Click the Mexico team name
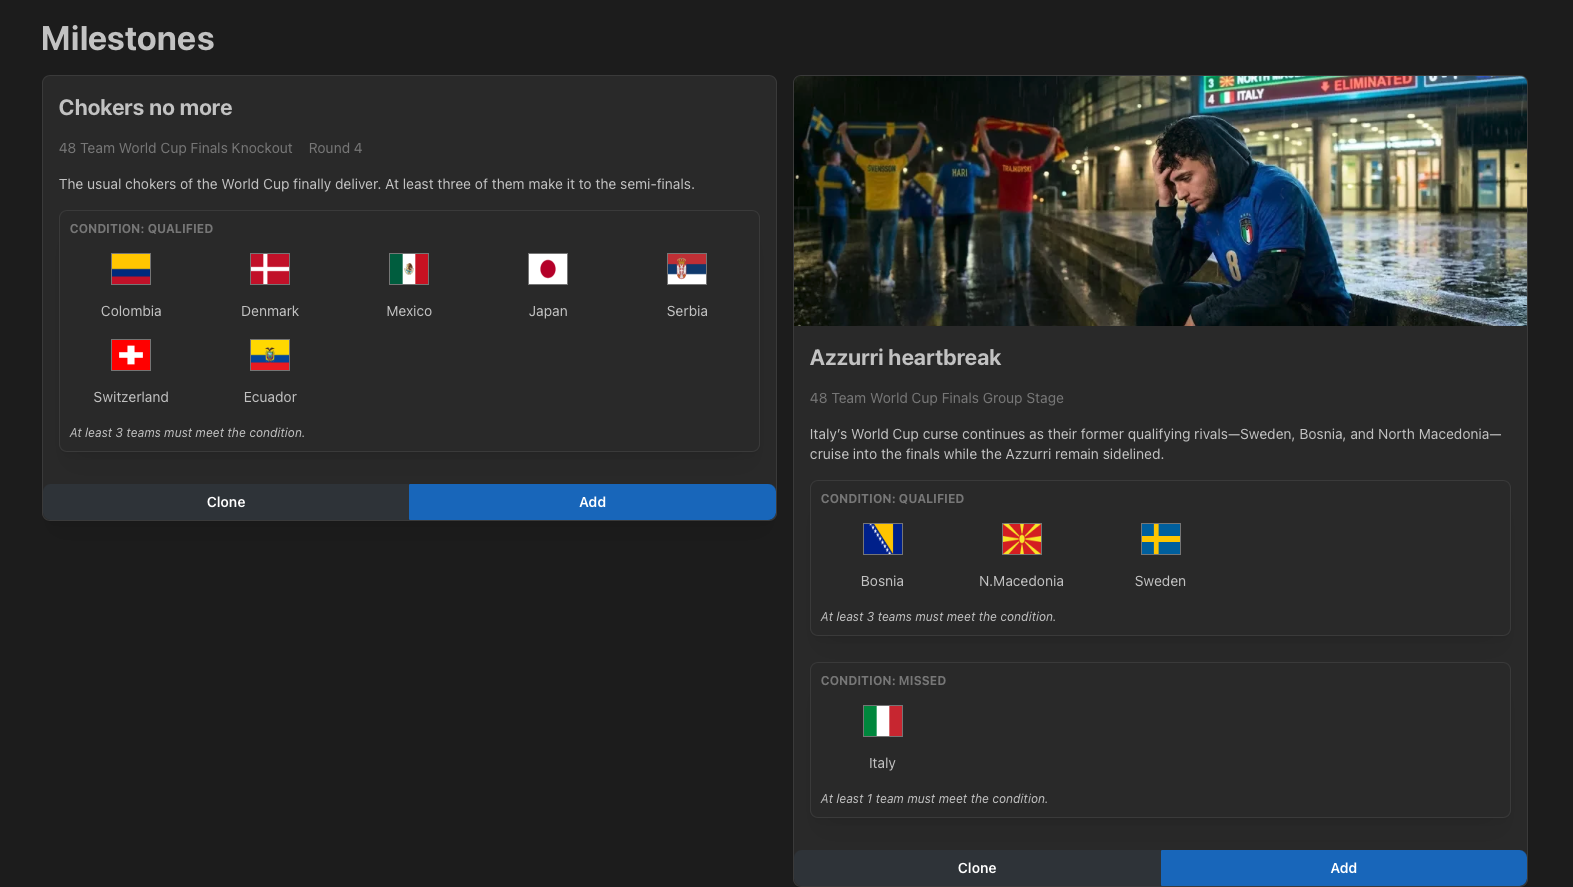Image resolution: width=1573 pixels, height=887 pixels. click(409, 311)
